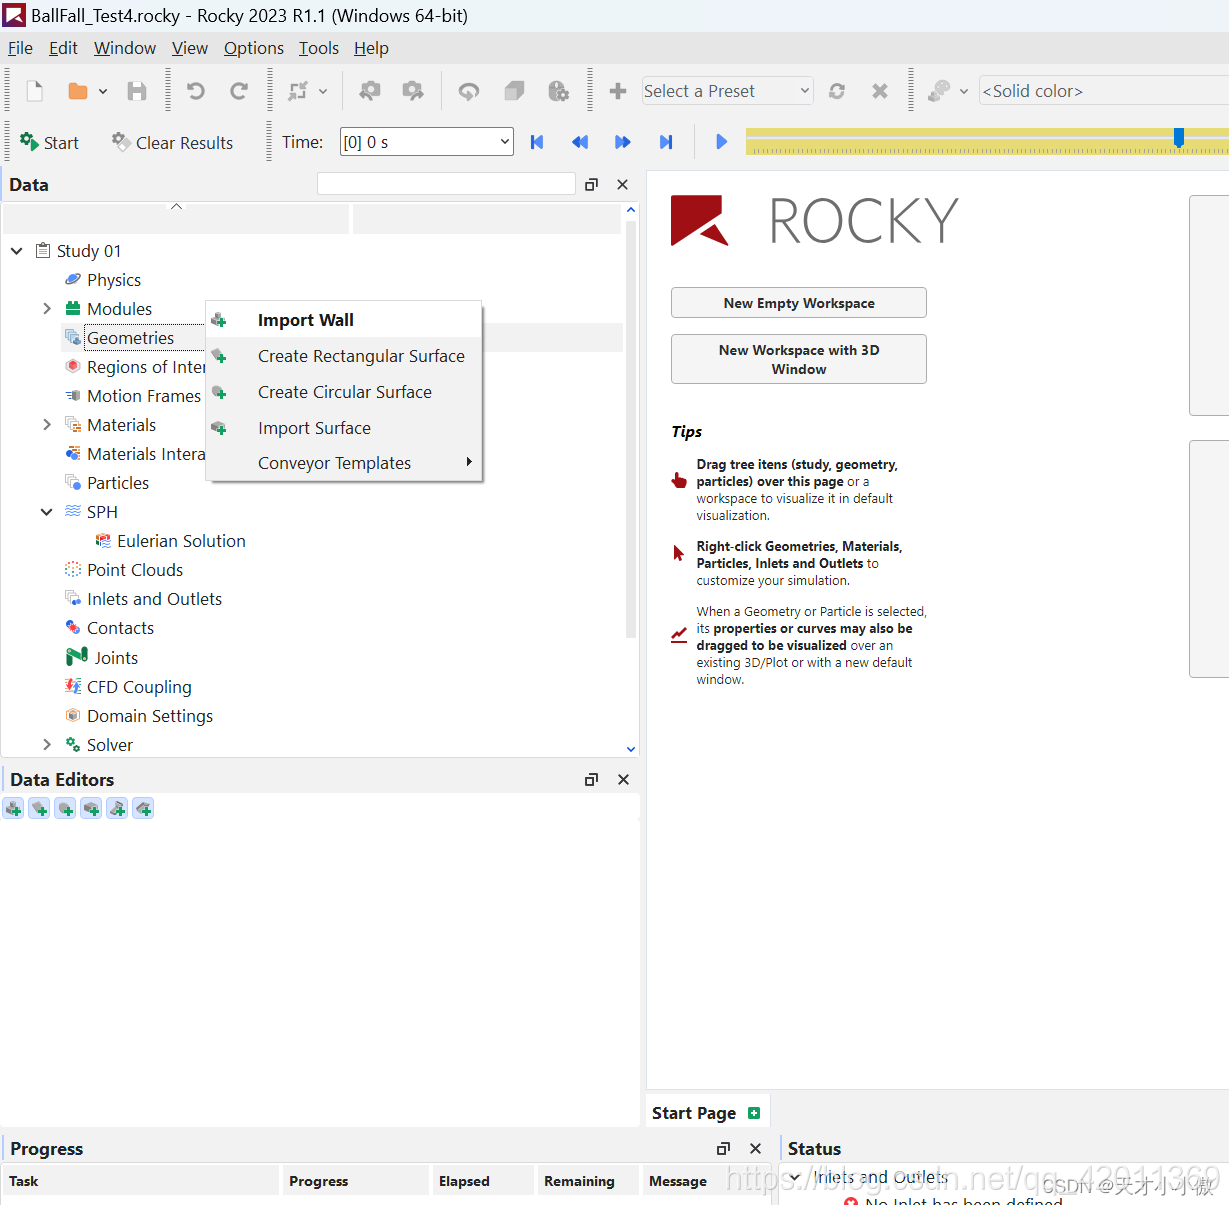
Task: Click New Empty Workspace button
Action: point(799,303)
